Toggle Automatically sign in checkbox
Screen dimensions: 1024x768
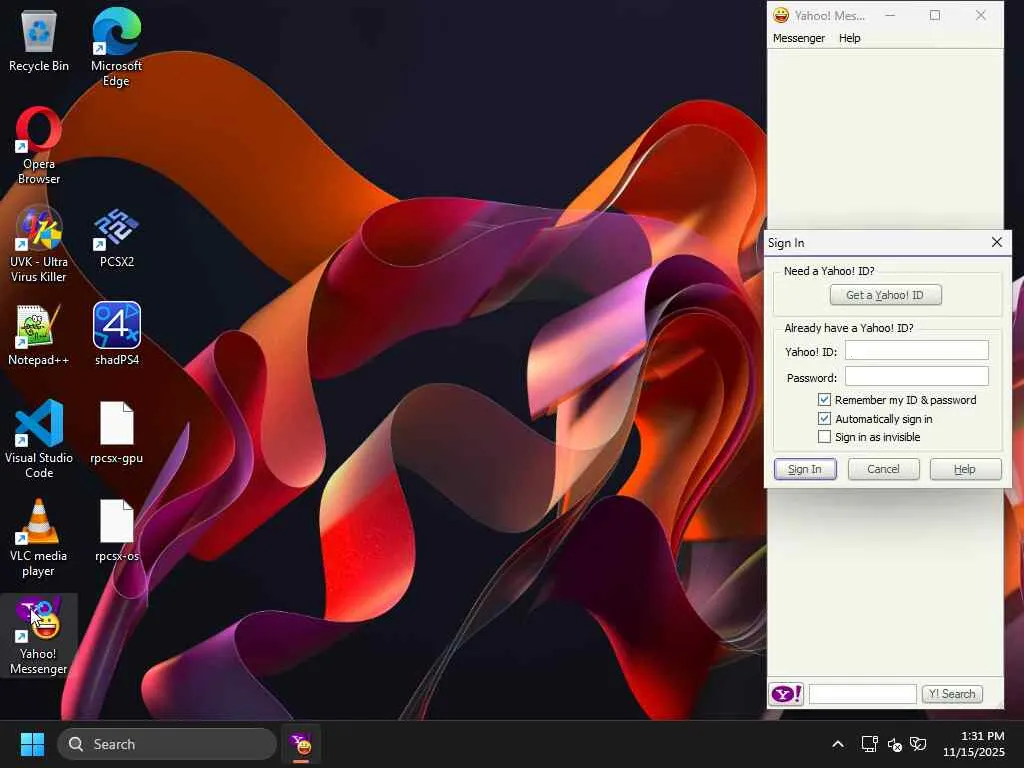click(824, 419)
